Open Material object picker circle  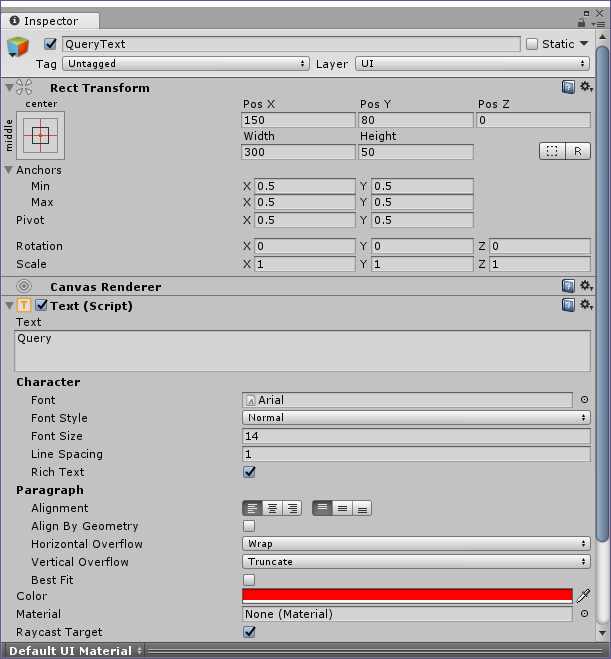pyautogui.click(x=584, y=614)
